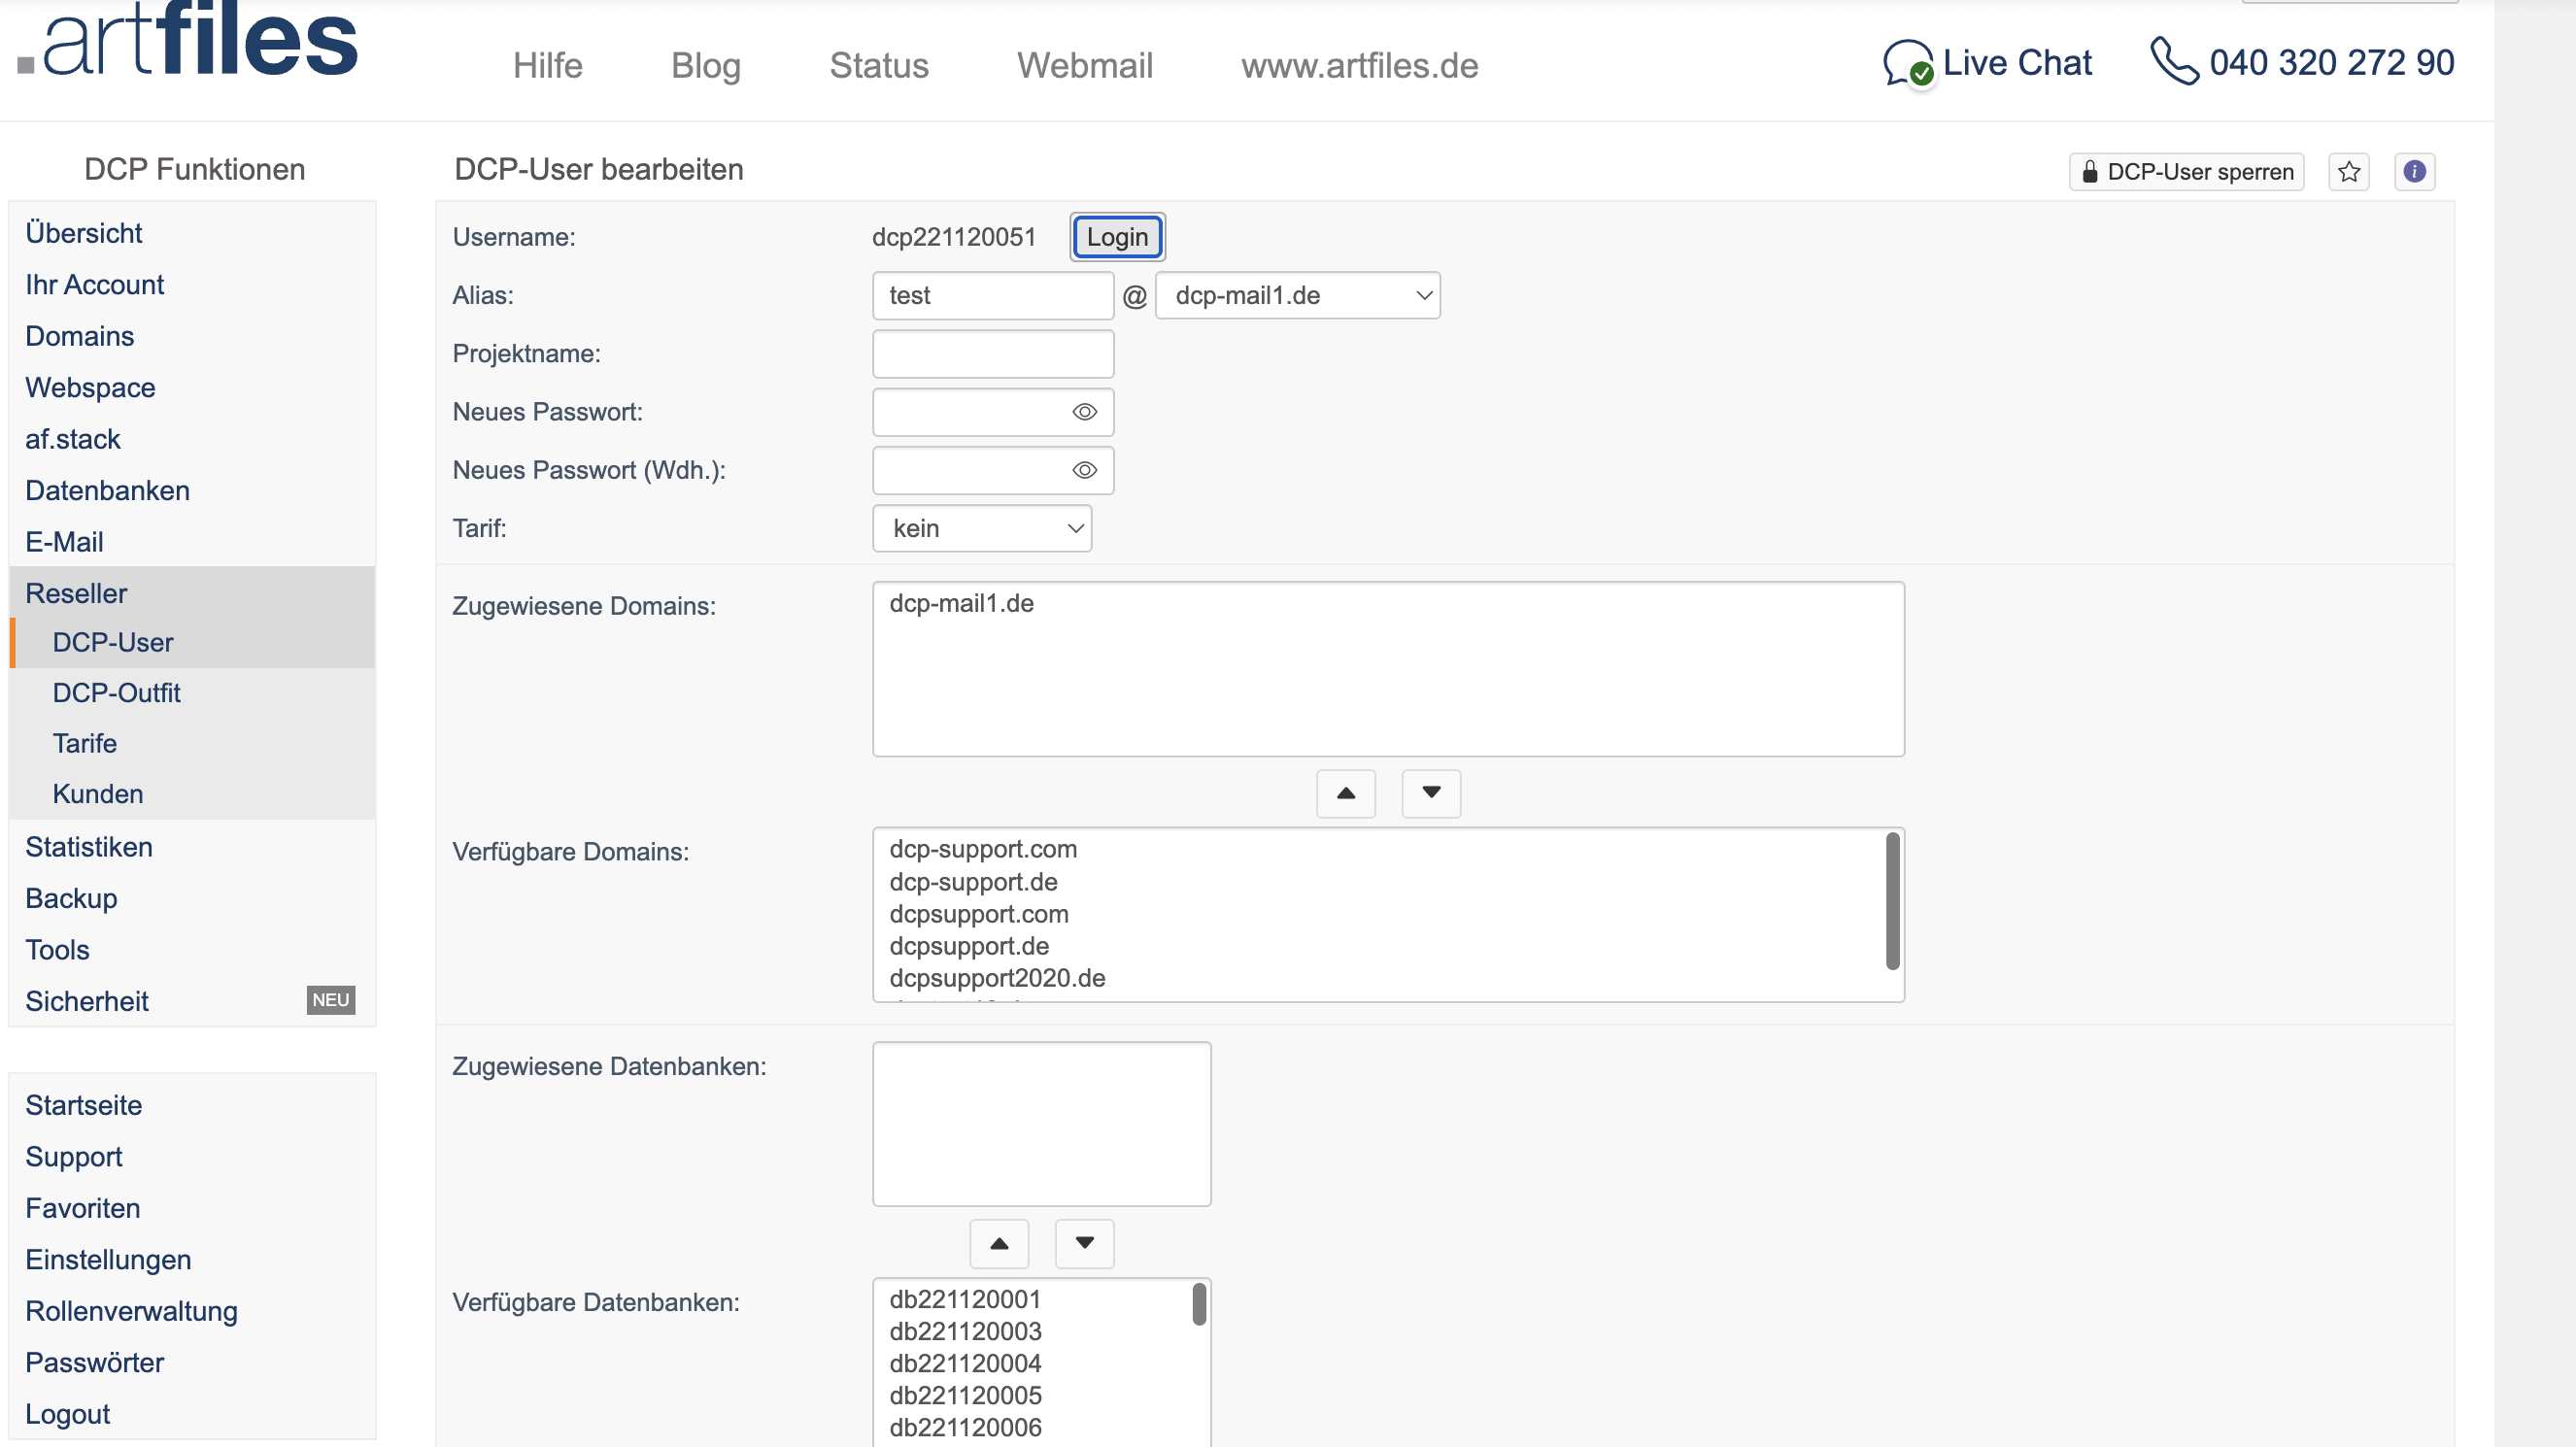Move domain down with the arrow button
2576x1447 pixels.
pyautogui.click(x=1431, y=793)
